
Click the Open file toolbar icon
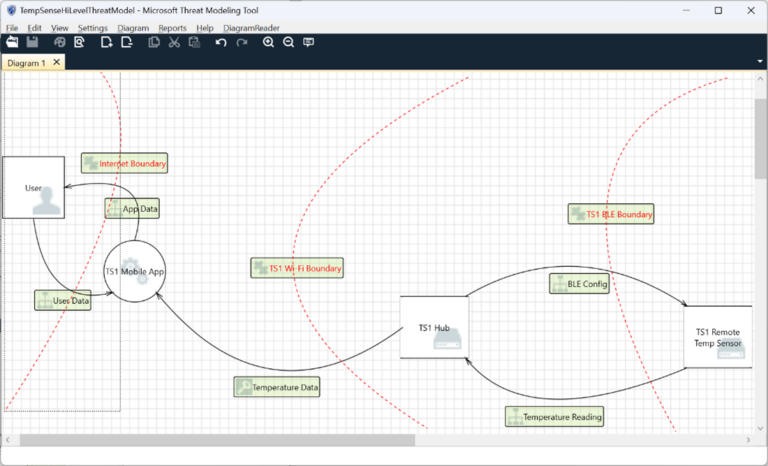tap(12, 42)
